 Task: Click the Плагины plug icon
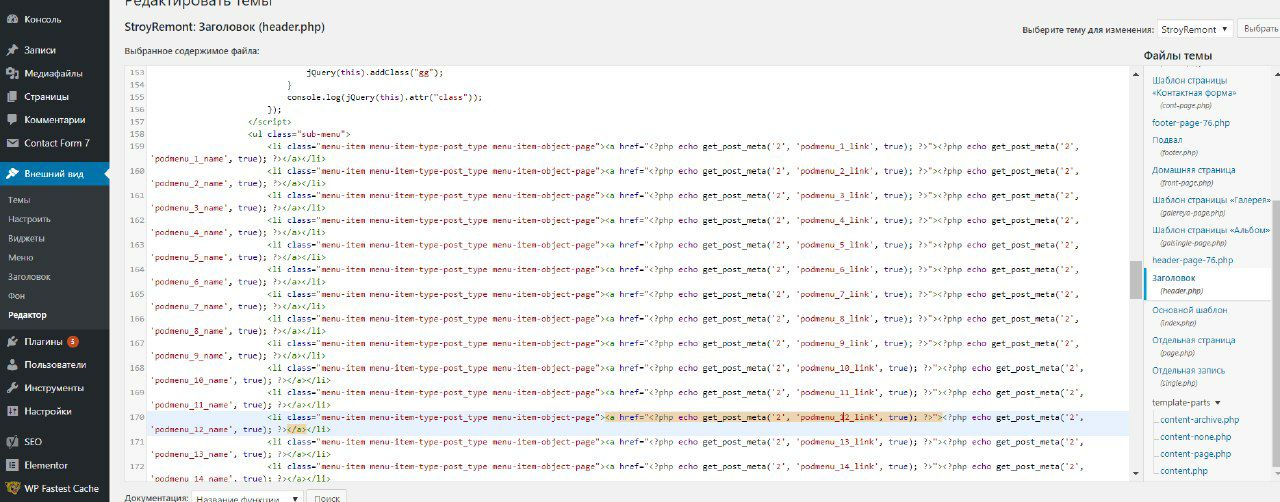click(x=11, y=341)
